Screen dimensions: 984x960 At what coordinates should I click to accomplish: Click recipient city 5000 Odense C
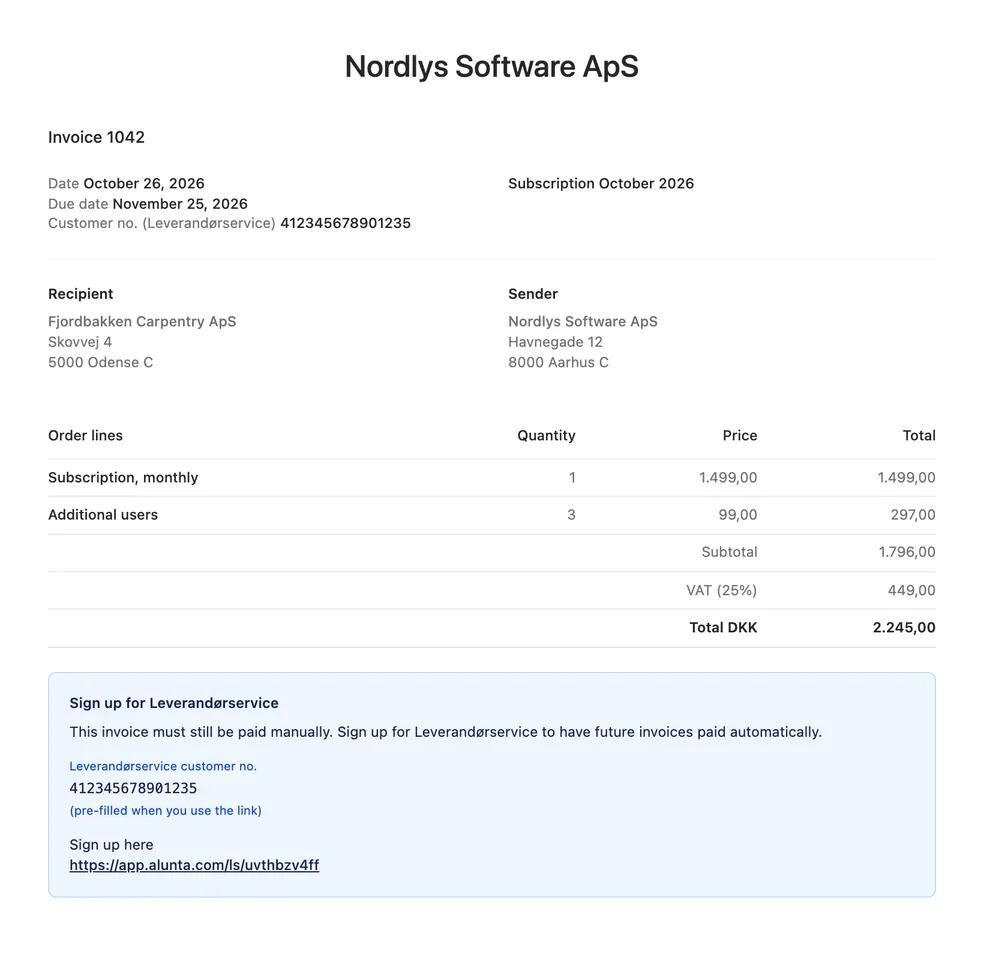coord(100,363)
